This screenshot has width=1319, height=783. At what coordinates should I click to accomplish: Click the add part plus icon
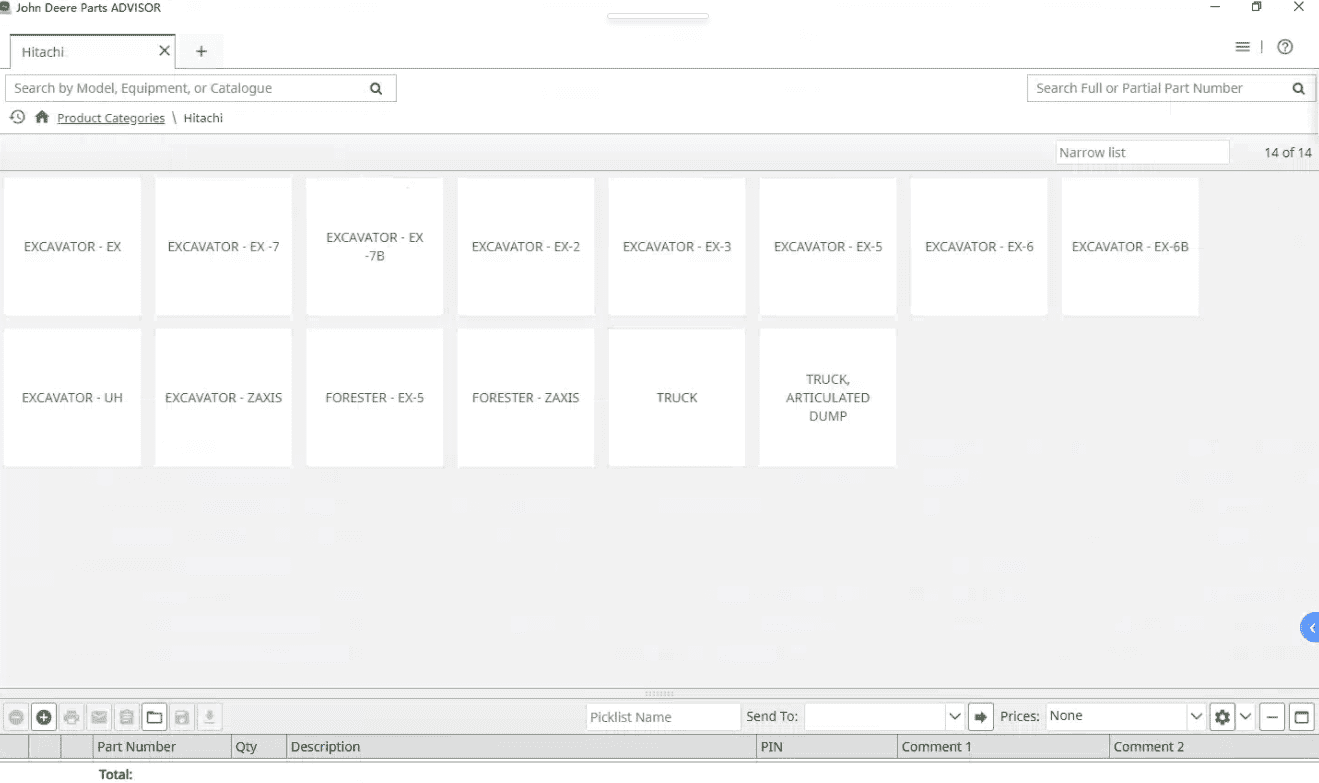[44, 717]
